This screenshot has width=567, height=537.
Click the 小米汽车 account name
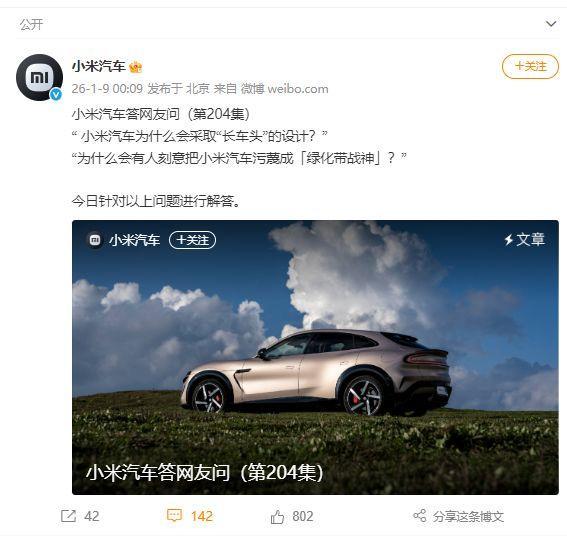(98, 67)
